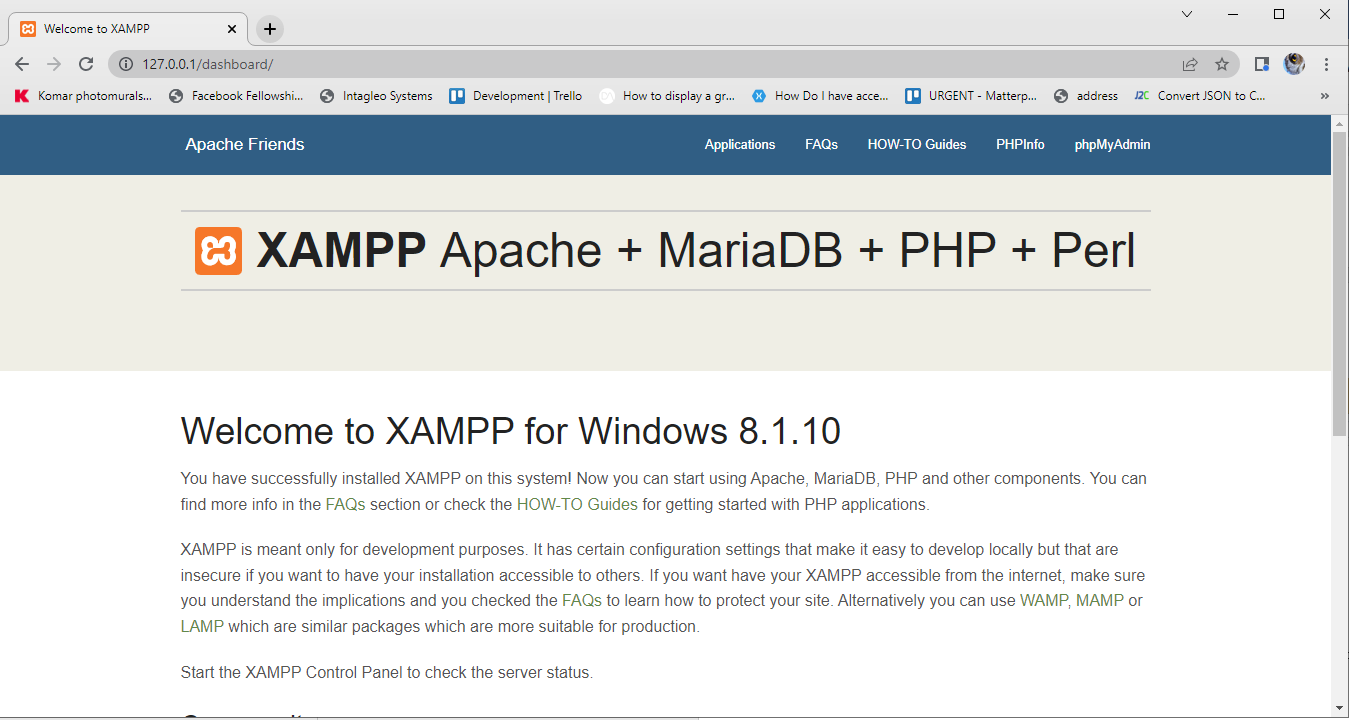Open Intagleo Systems bookmark

click(x=376, y=96)
